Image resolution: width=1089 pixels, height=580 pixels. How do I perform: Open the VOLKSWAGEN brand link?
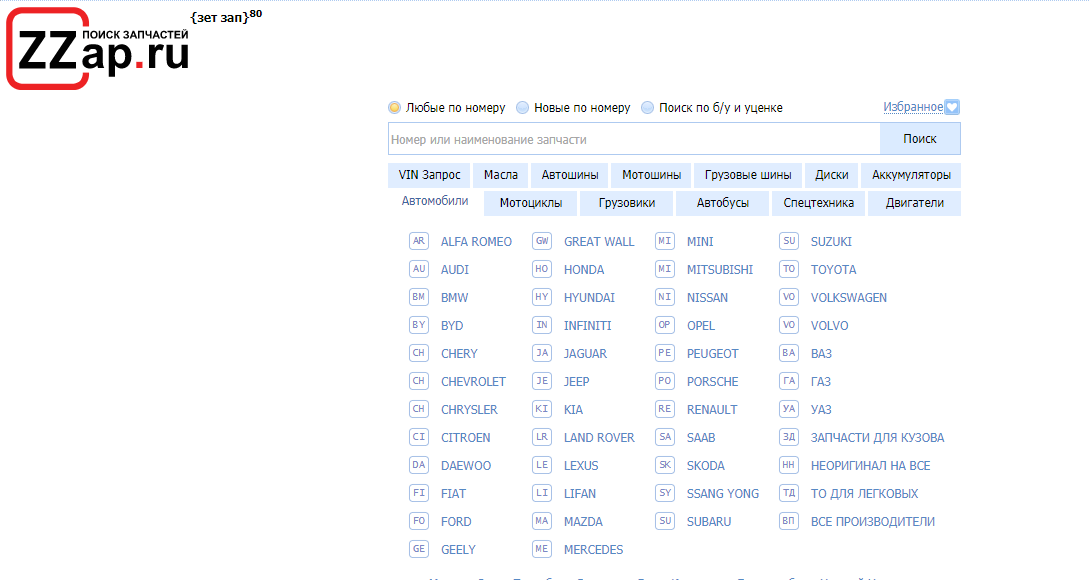pos(849,297)
